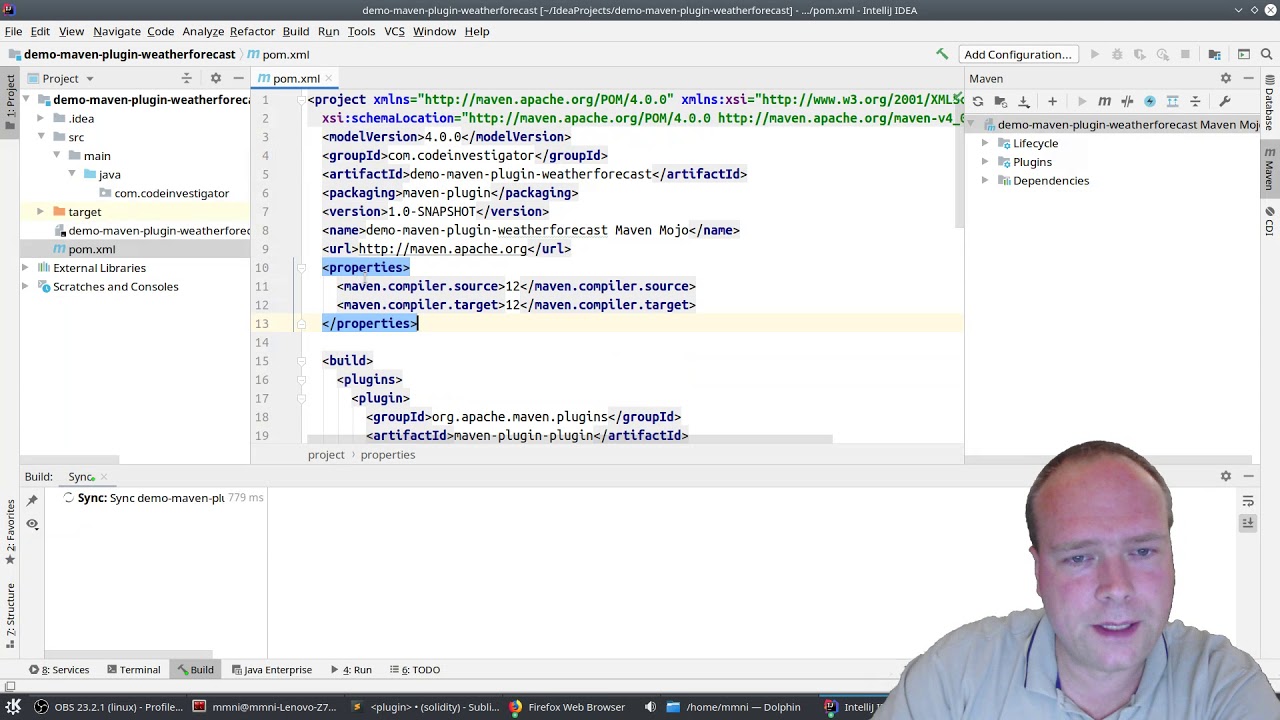This screenshot has width=1280, height=720.
Task: Collapse the root project tree node
Action: point(28,100)
